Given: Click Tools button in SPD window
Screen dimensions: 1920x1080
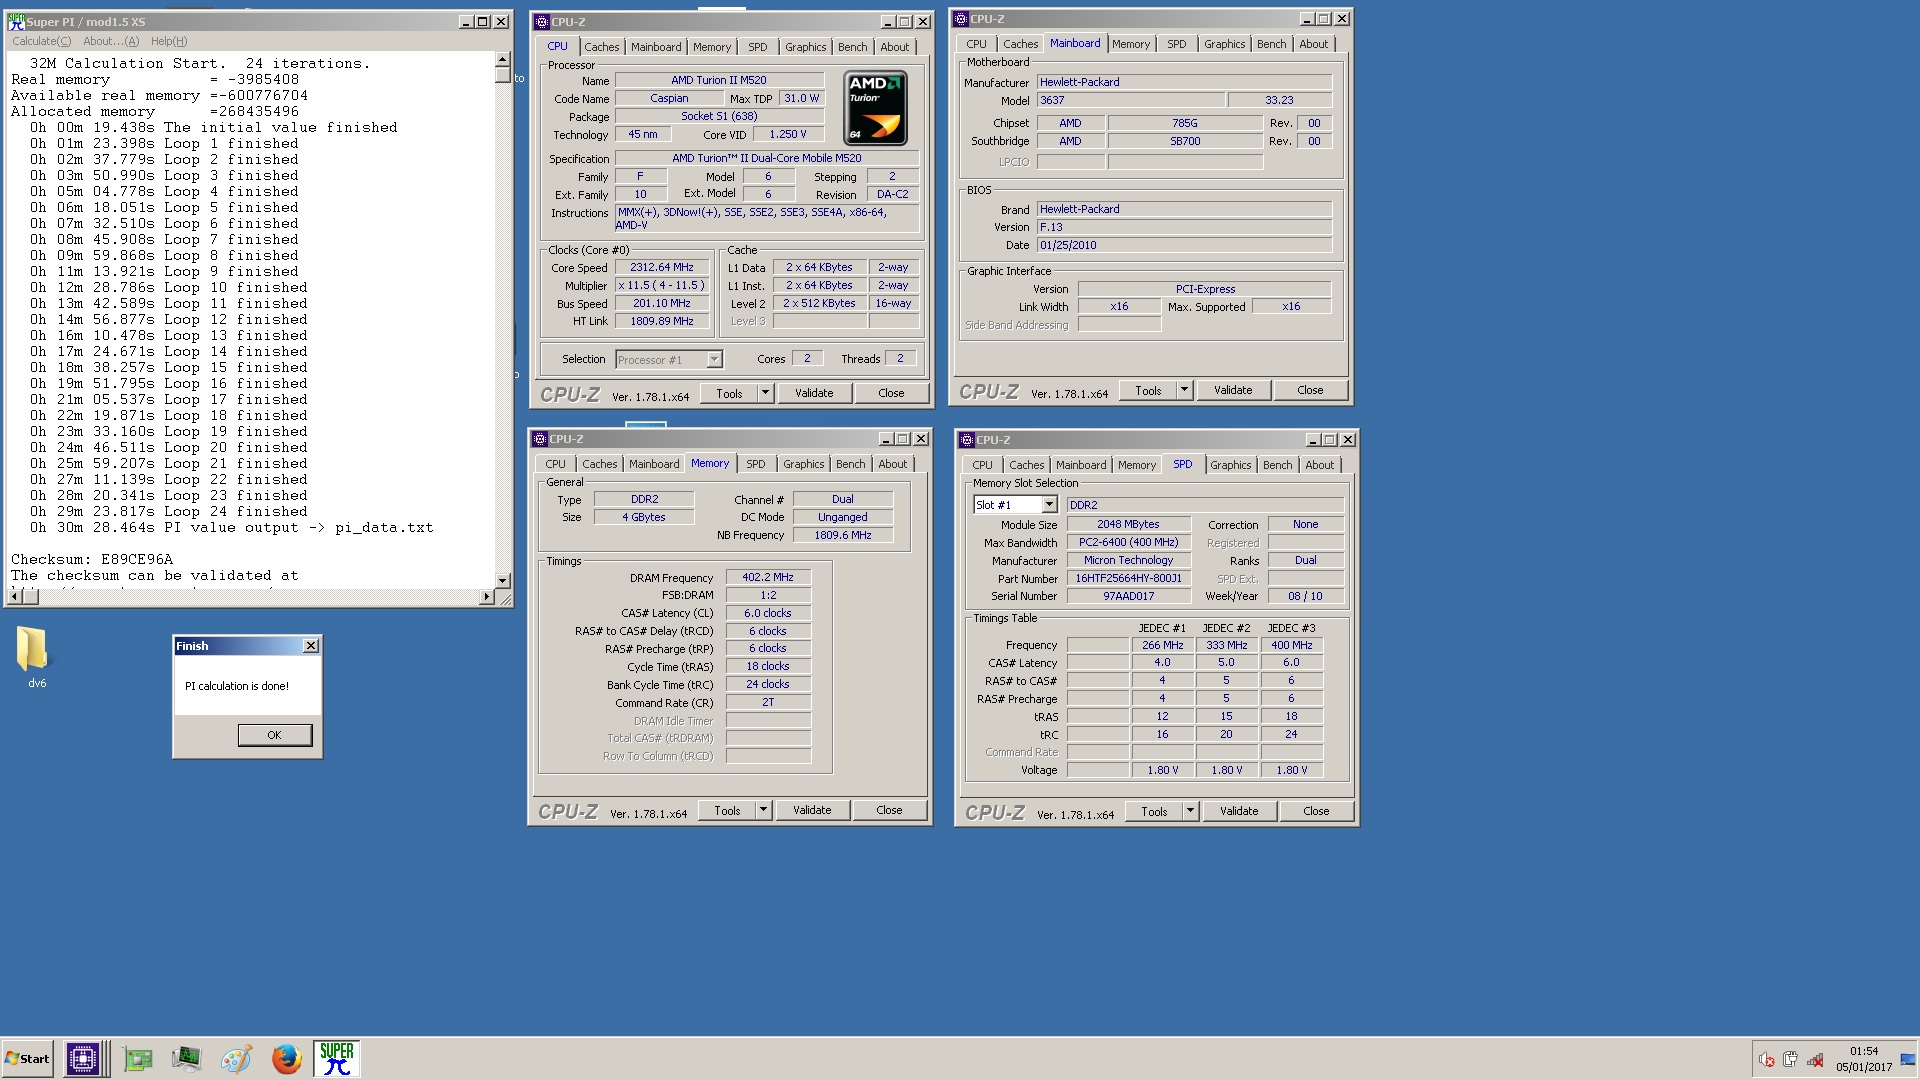Looking at the screenshot, I should pyautogui.click(x=1154, y=811).
